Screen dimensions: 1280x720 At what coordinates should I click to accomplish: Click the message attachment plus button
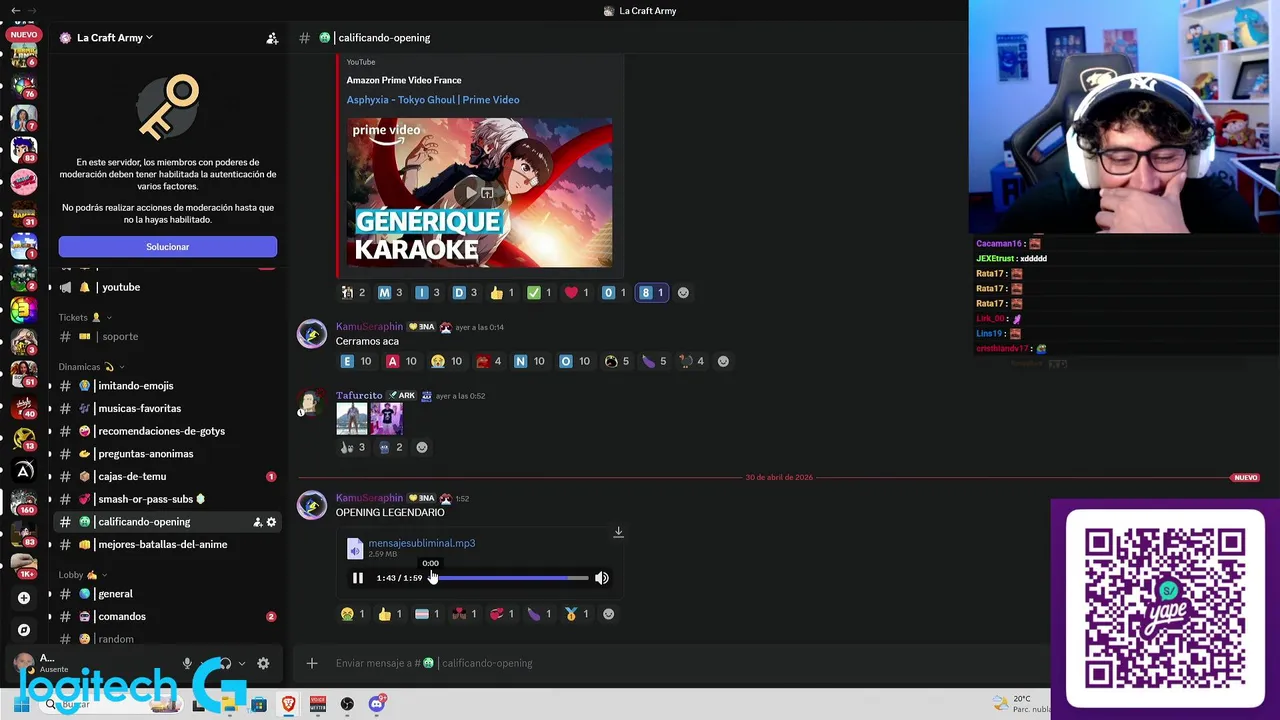click(x=312, y=663)
